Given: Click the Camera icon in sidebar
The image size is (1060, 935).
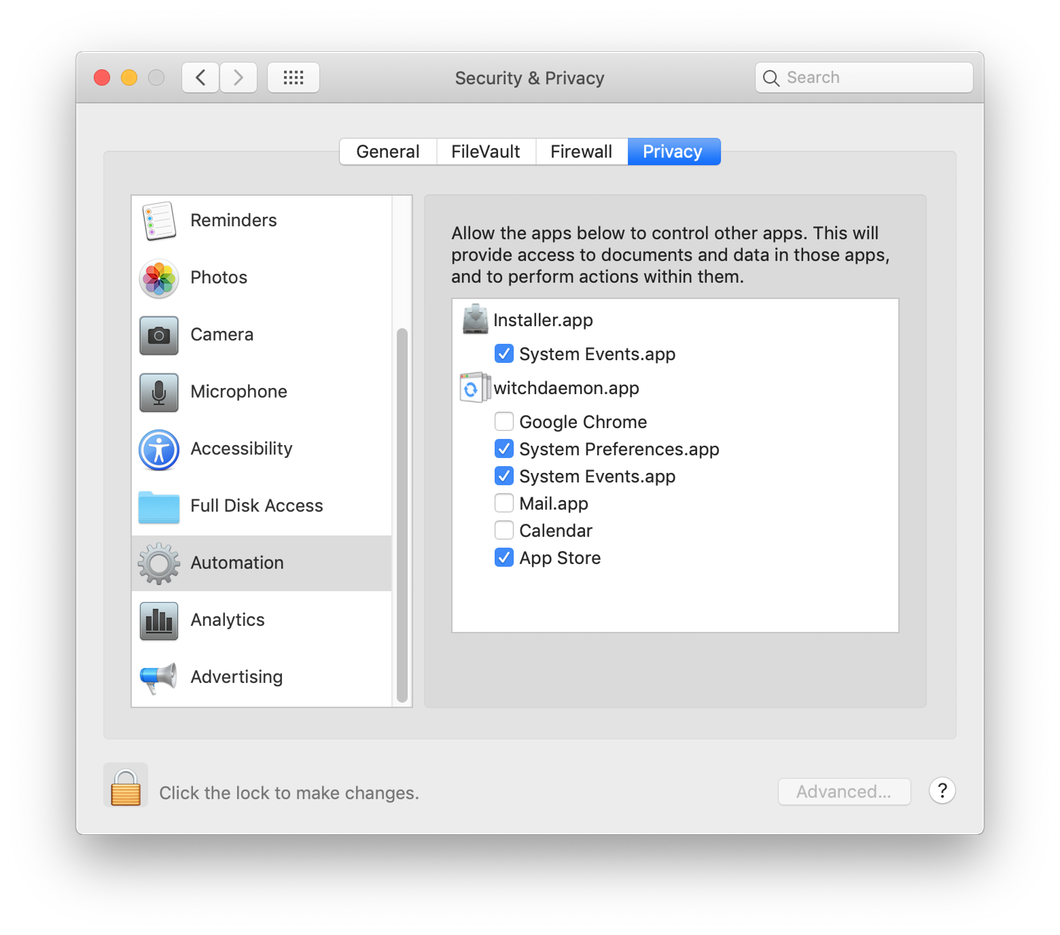Looking at the screenshot, I should [159, 335].
